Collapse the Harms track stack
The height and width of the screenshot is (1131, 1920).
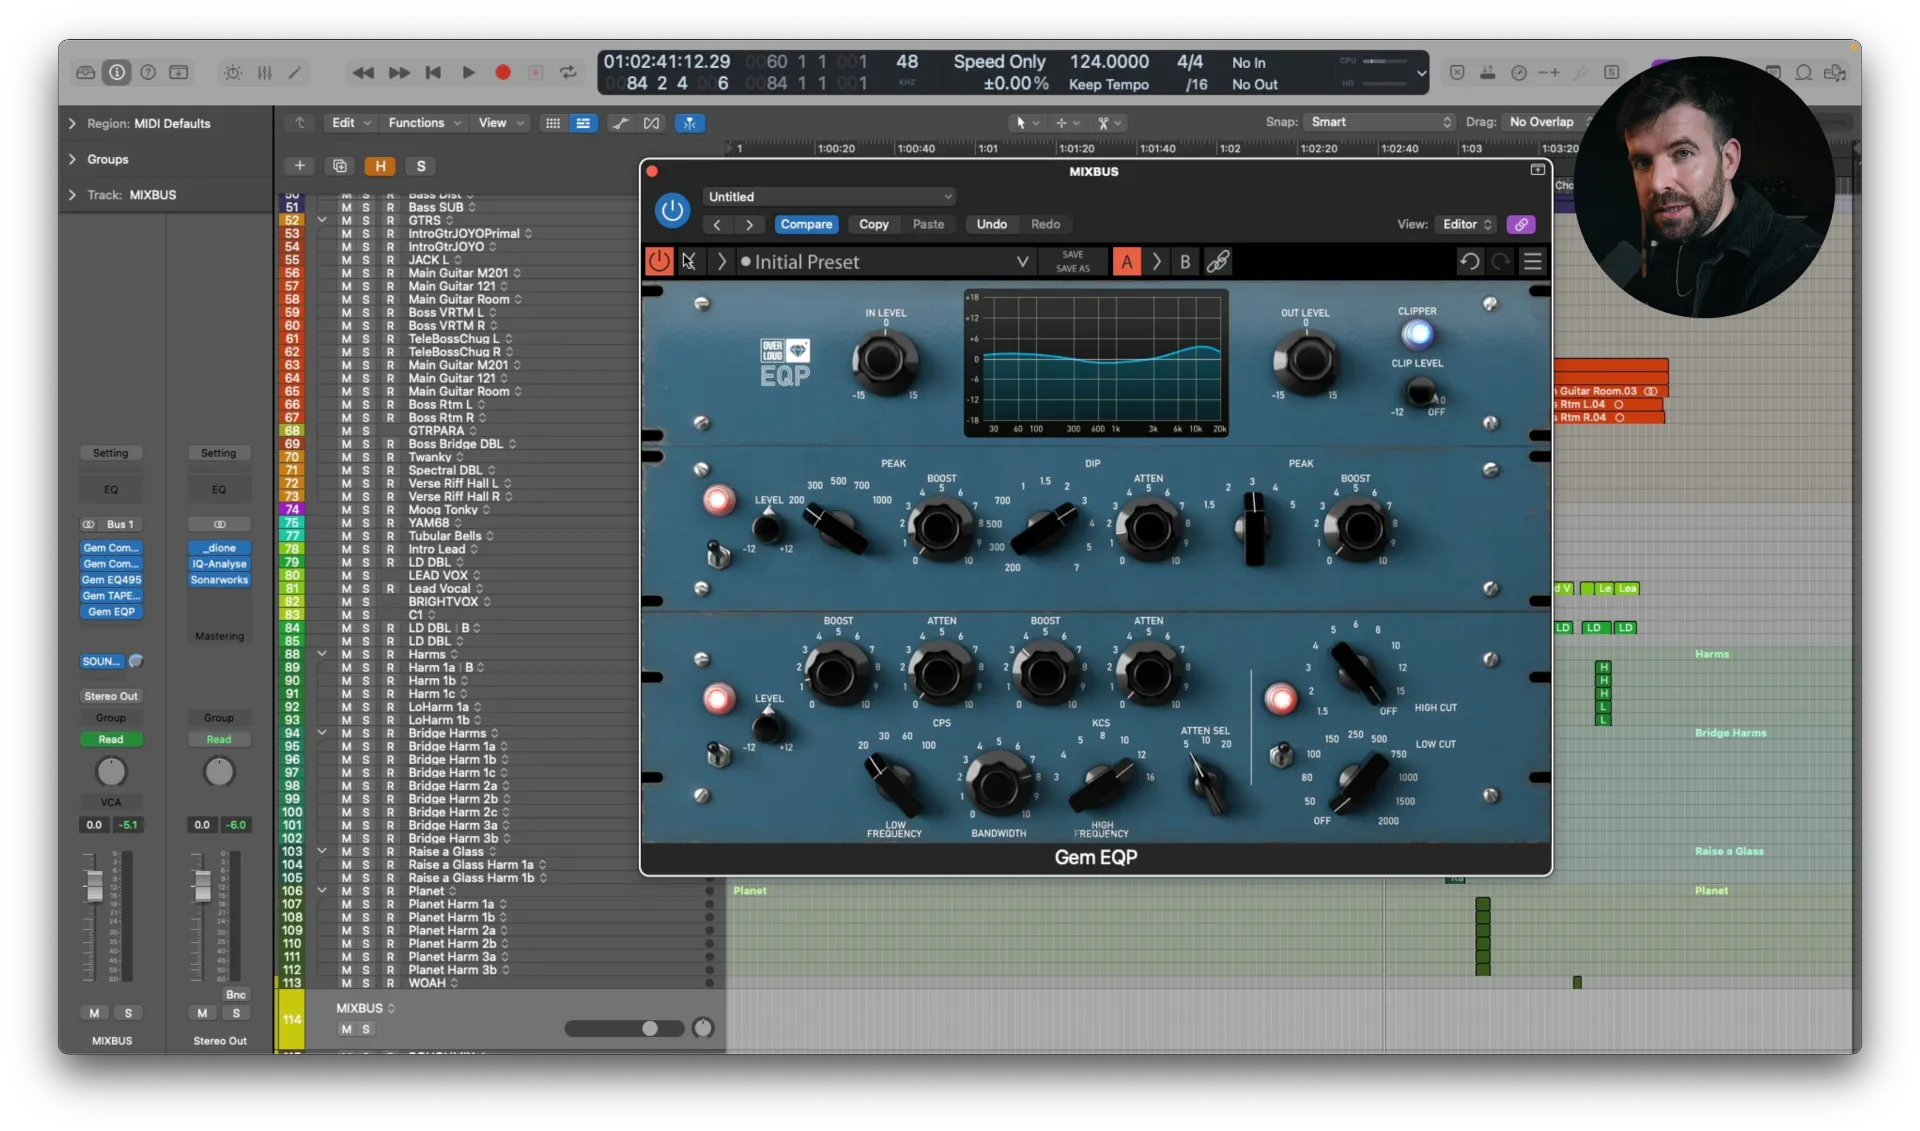322,654
